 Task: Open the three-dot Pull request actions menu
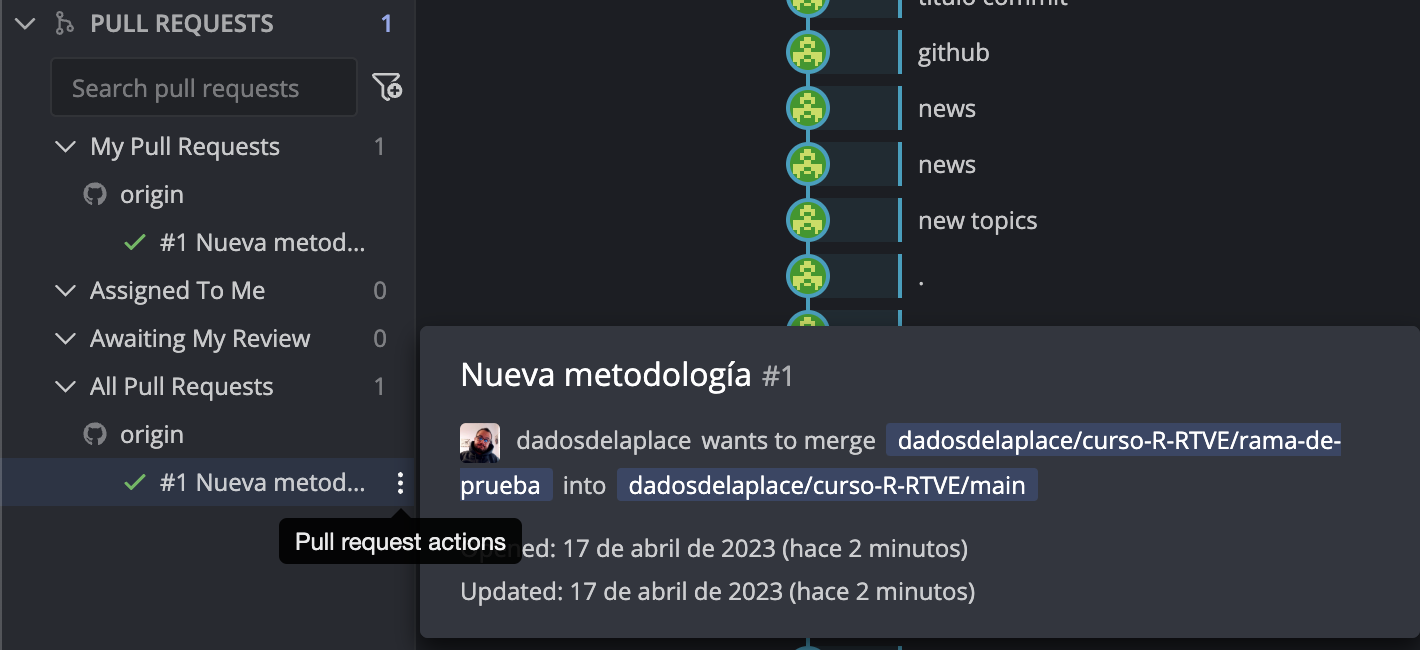[400, 484]
